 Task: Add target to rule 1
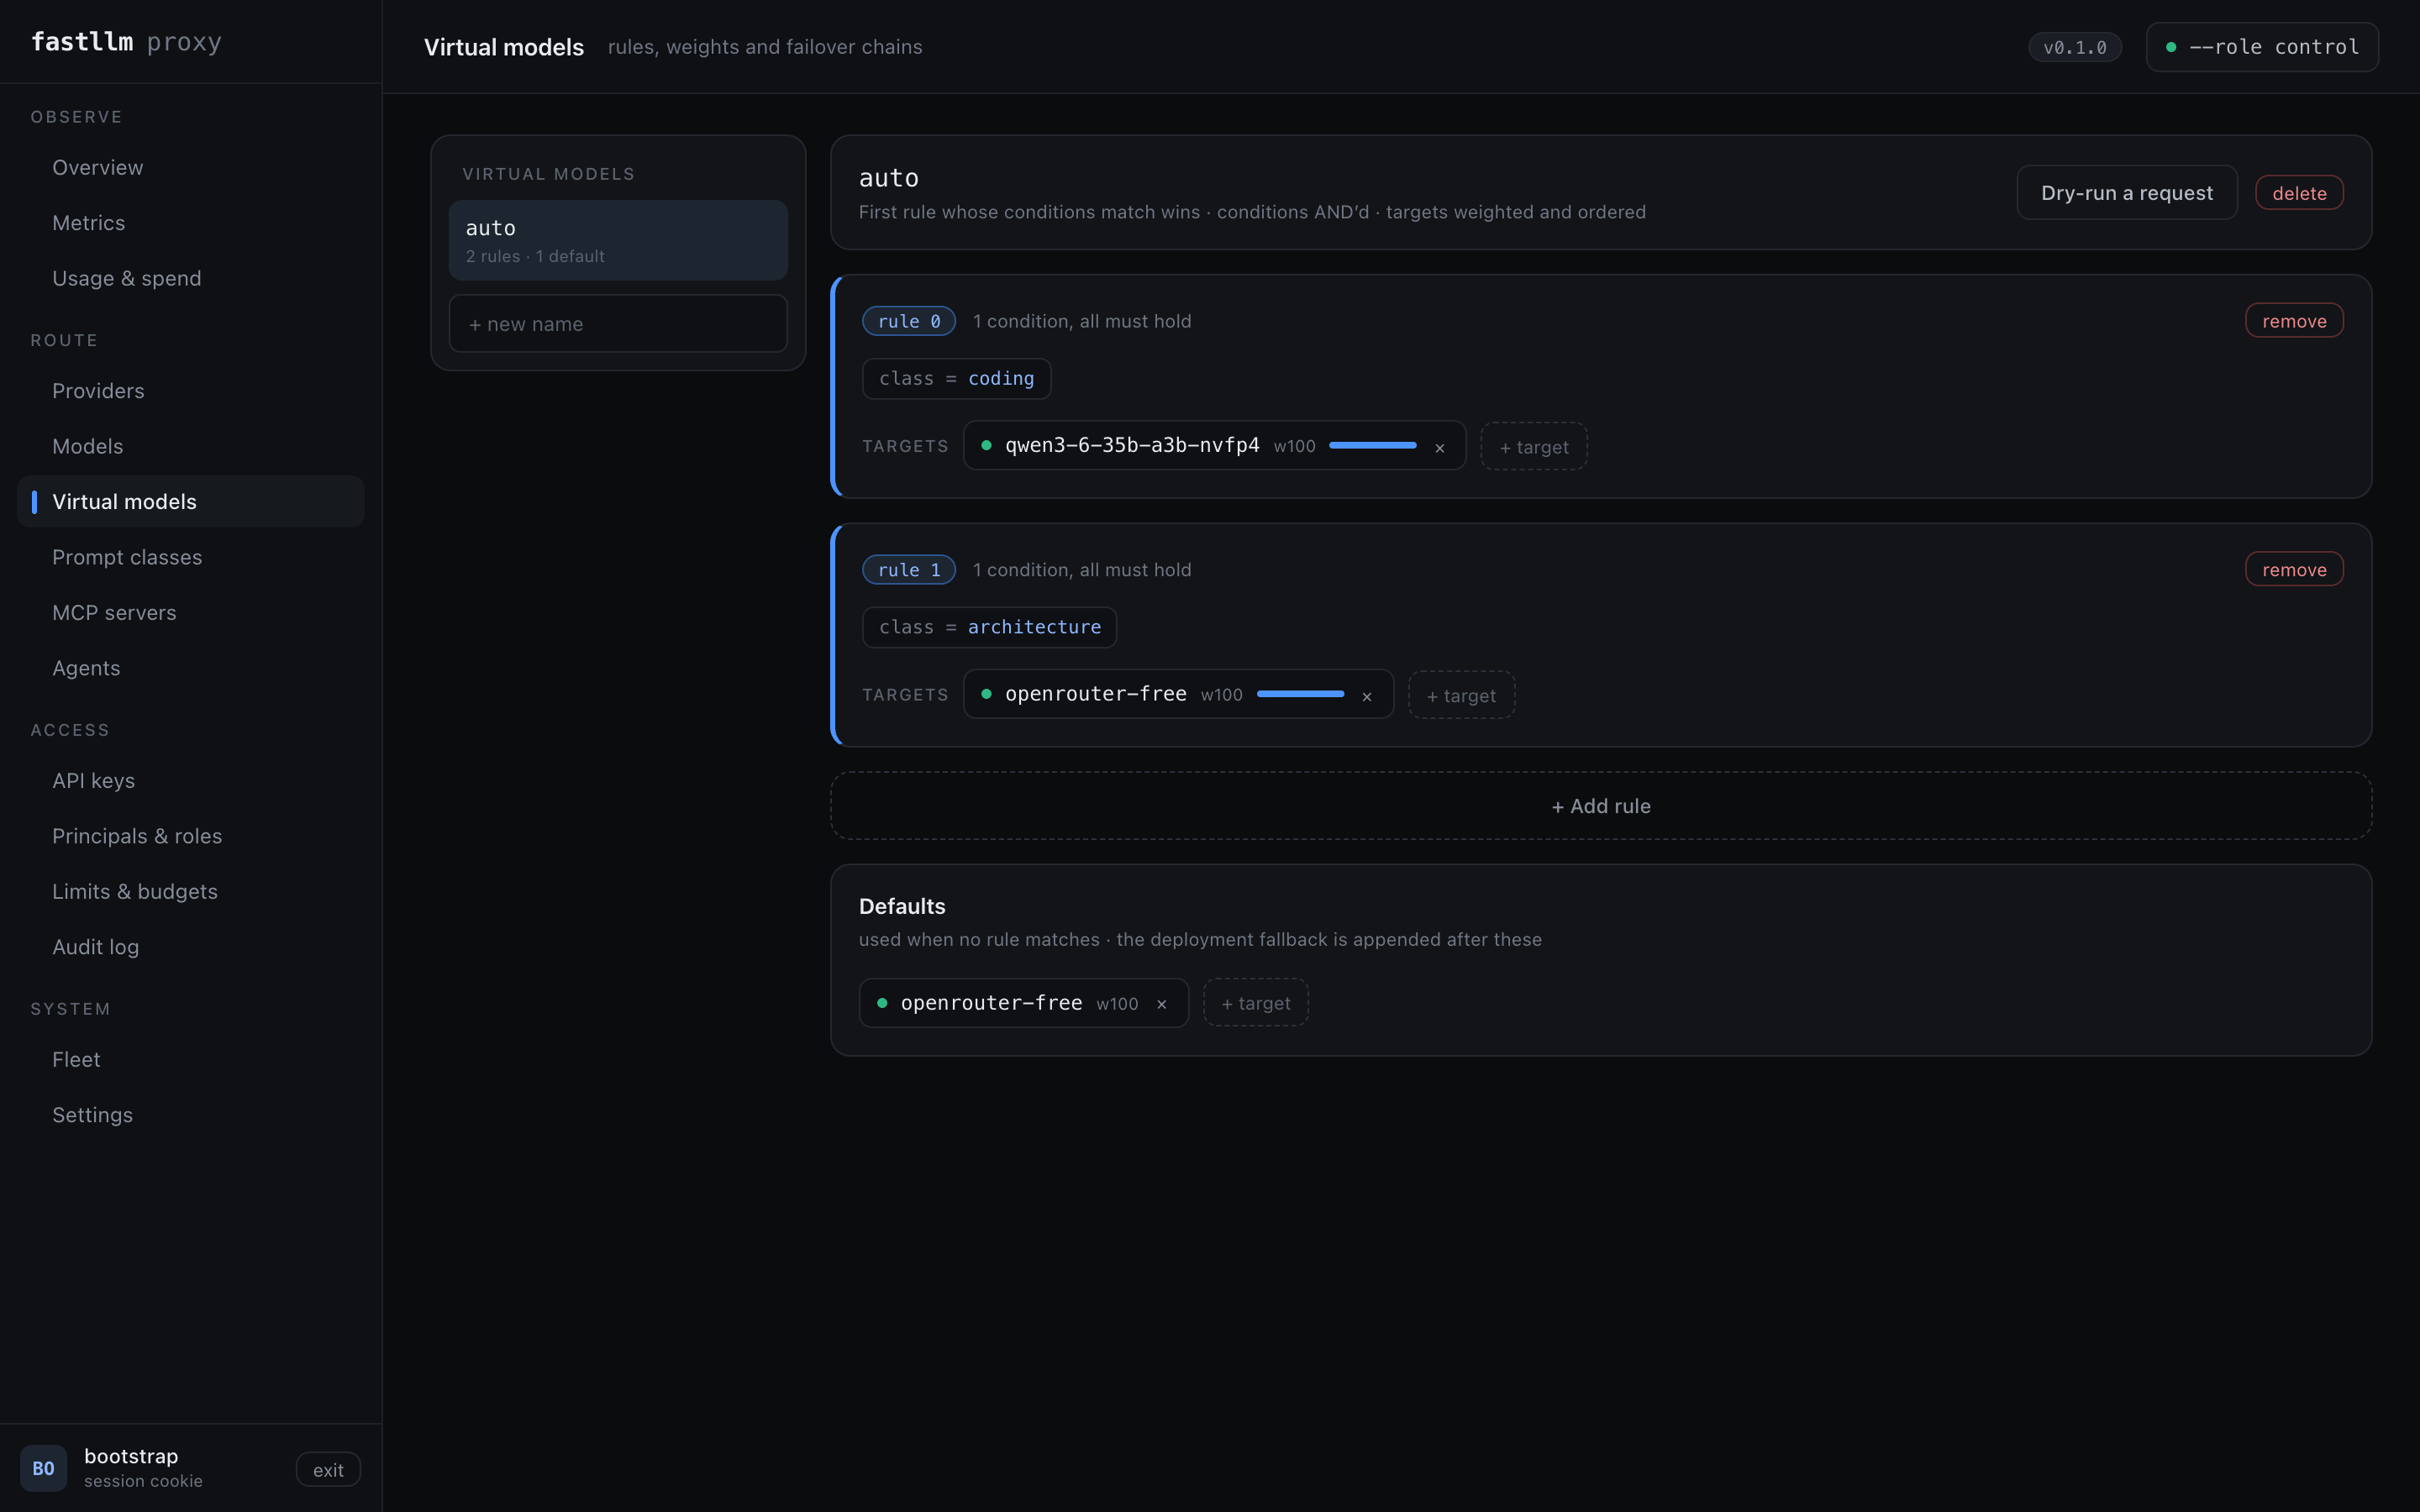pos(1461,696)
